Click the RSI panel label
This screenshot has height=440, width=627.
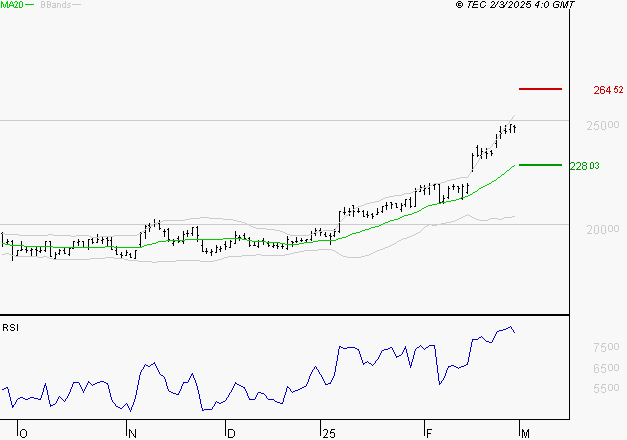(x=10, y=328)
